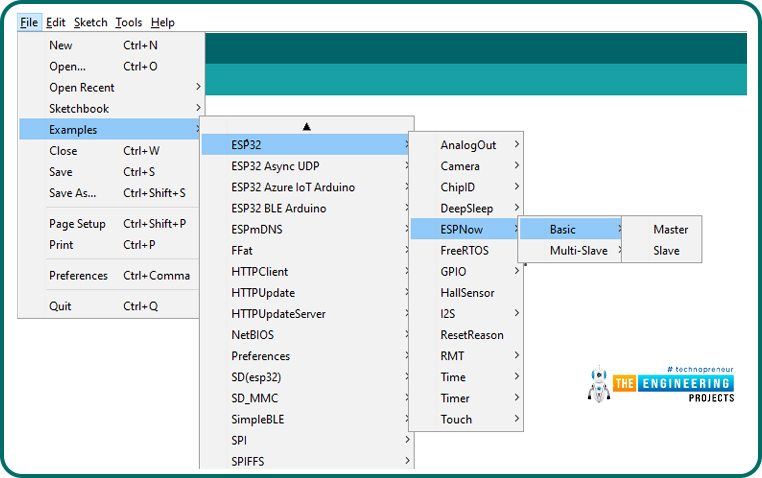Open the ESPmDNS examples submenu
This screenshot has width=762, height=478.
click(307, 229)
